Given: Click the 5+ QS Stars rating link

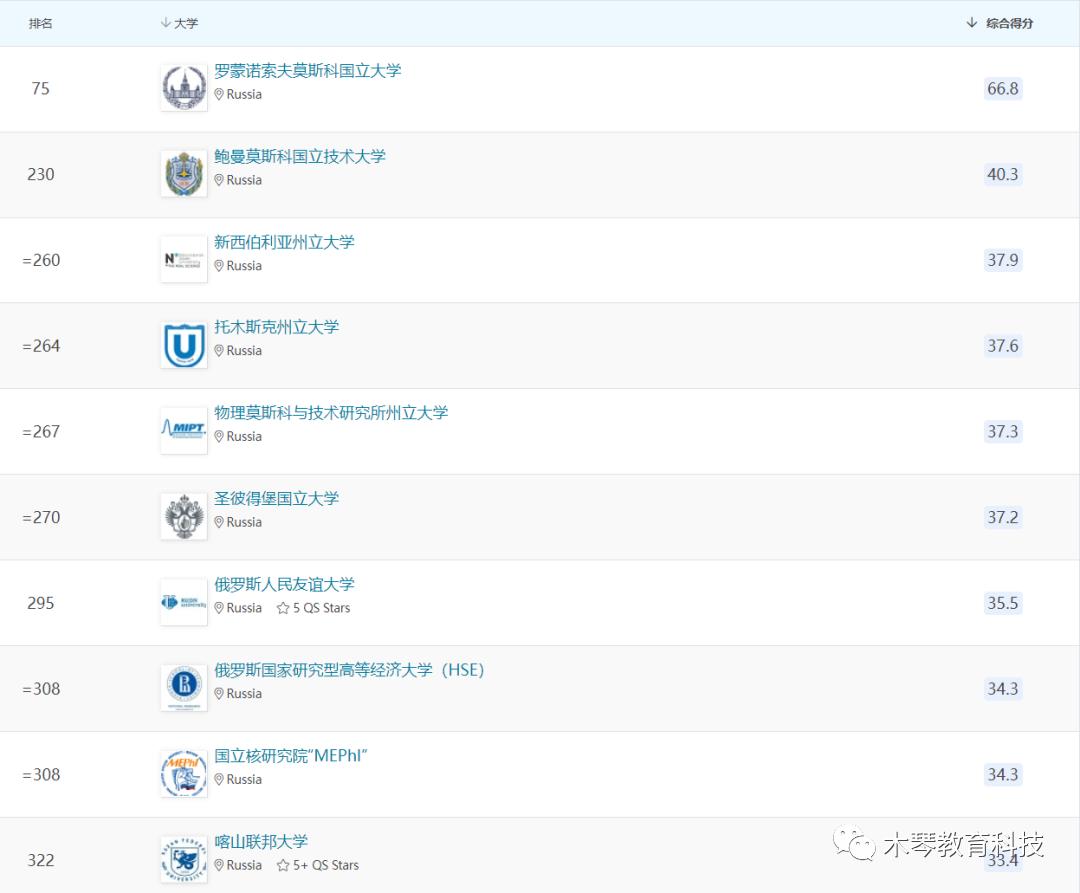Looking at the screenshot, I should tap(318, 865).
